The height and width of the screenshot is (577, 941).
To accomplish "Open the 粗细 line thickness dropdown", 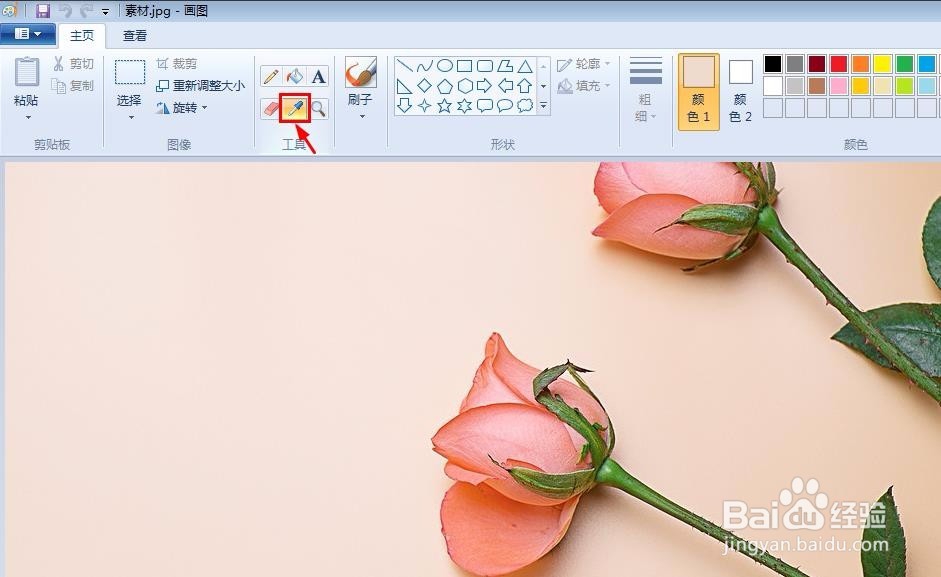I will 646,90.
